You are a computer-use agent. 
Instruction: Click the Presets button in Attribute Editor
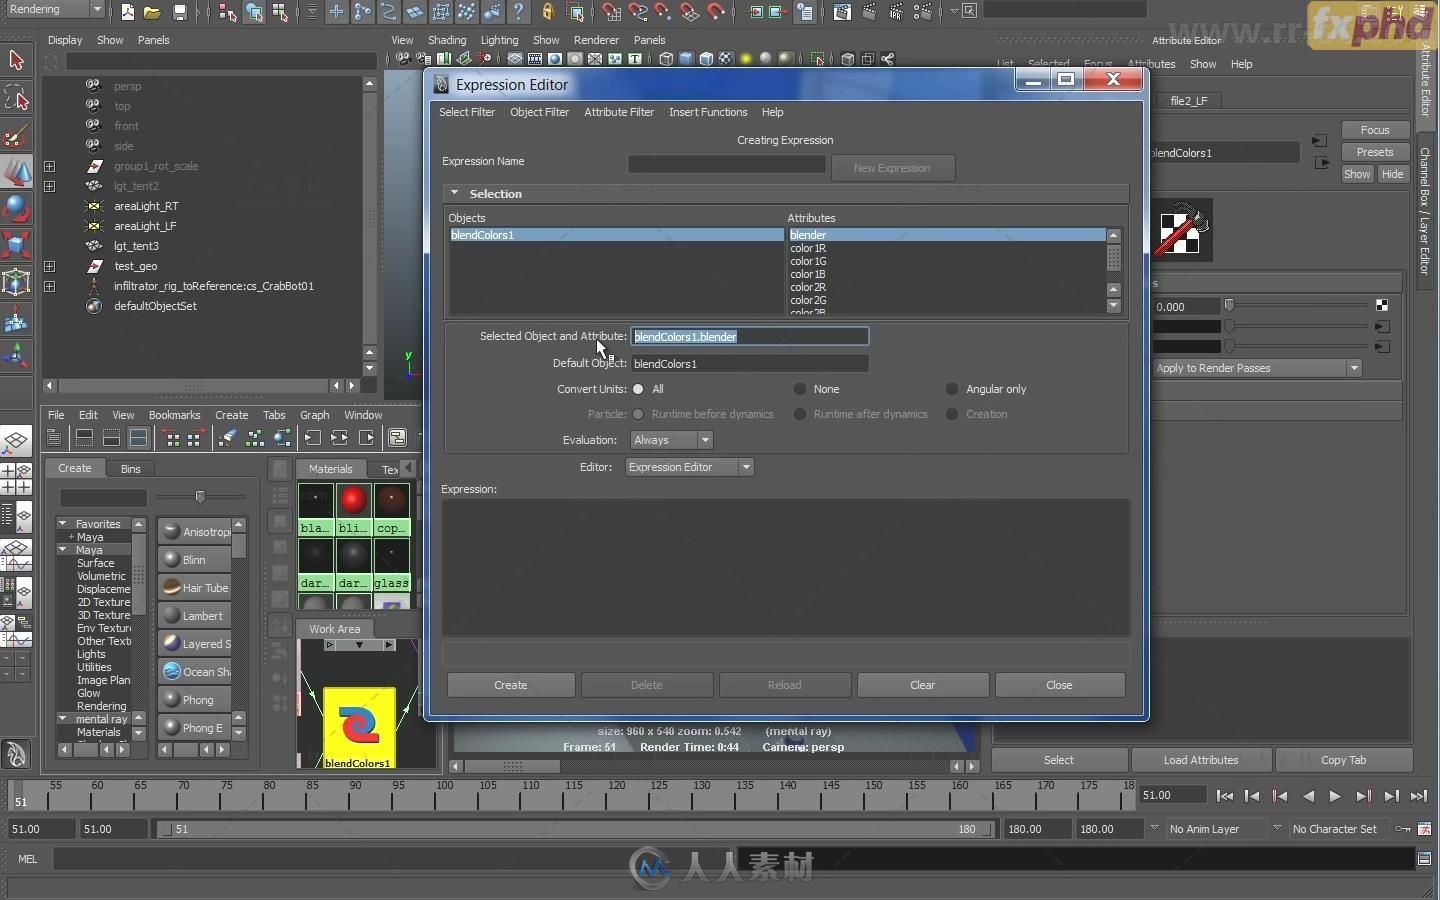click(1375, 152)
